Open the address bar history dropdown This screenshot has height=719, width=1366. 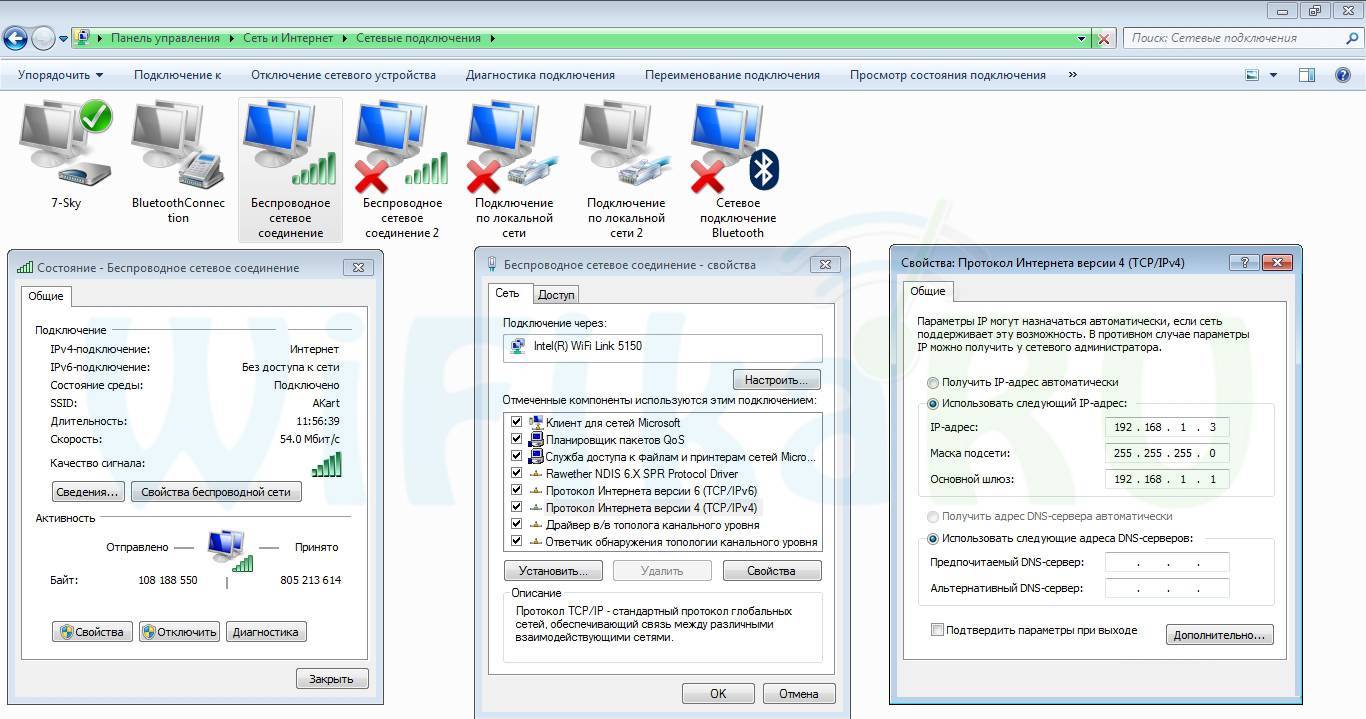1082,39
